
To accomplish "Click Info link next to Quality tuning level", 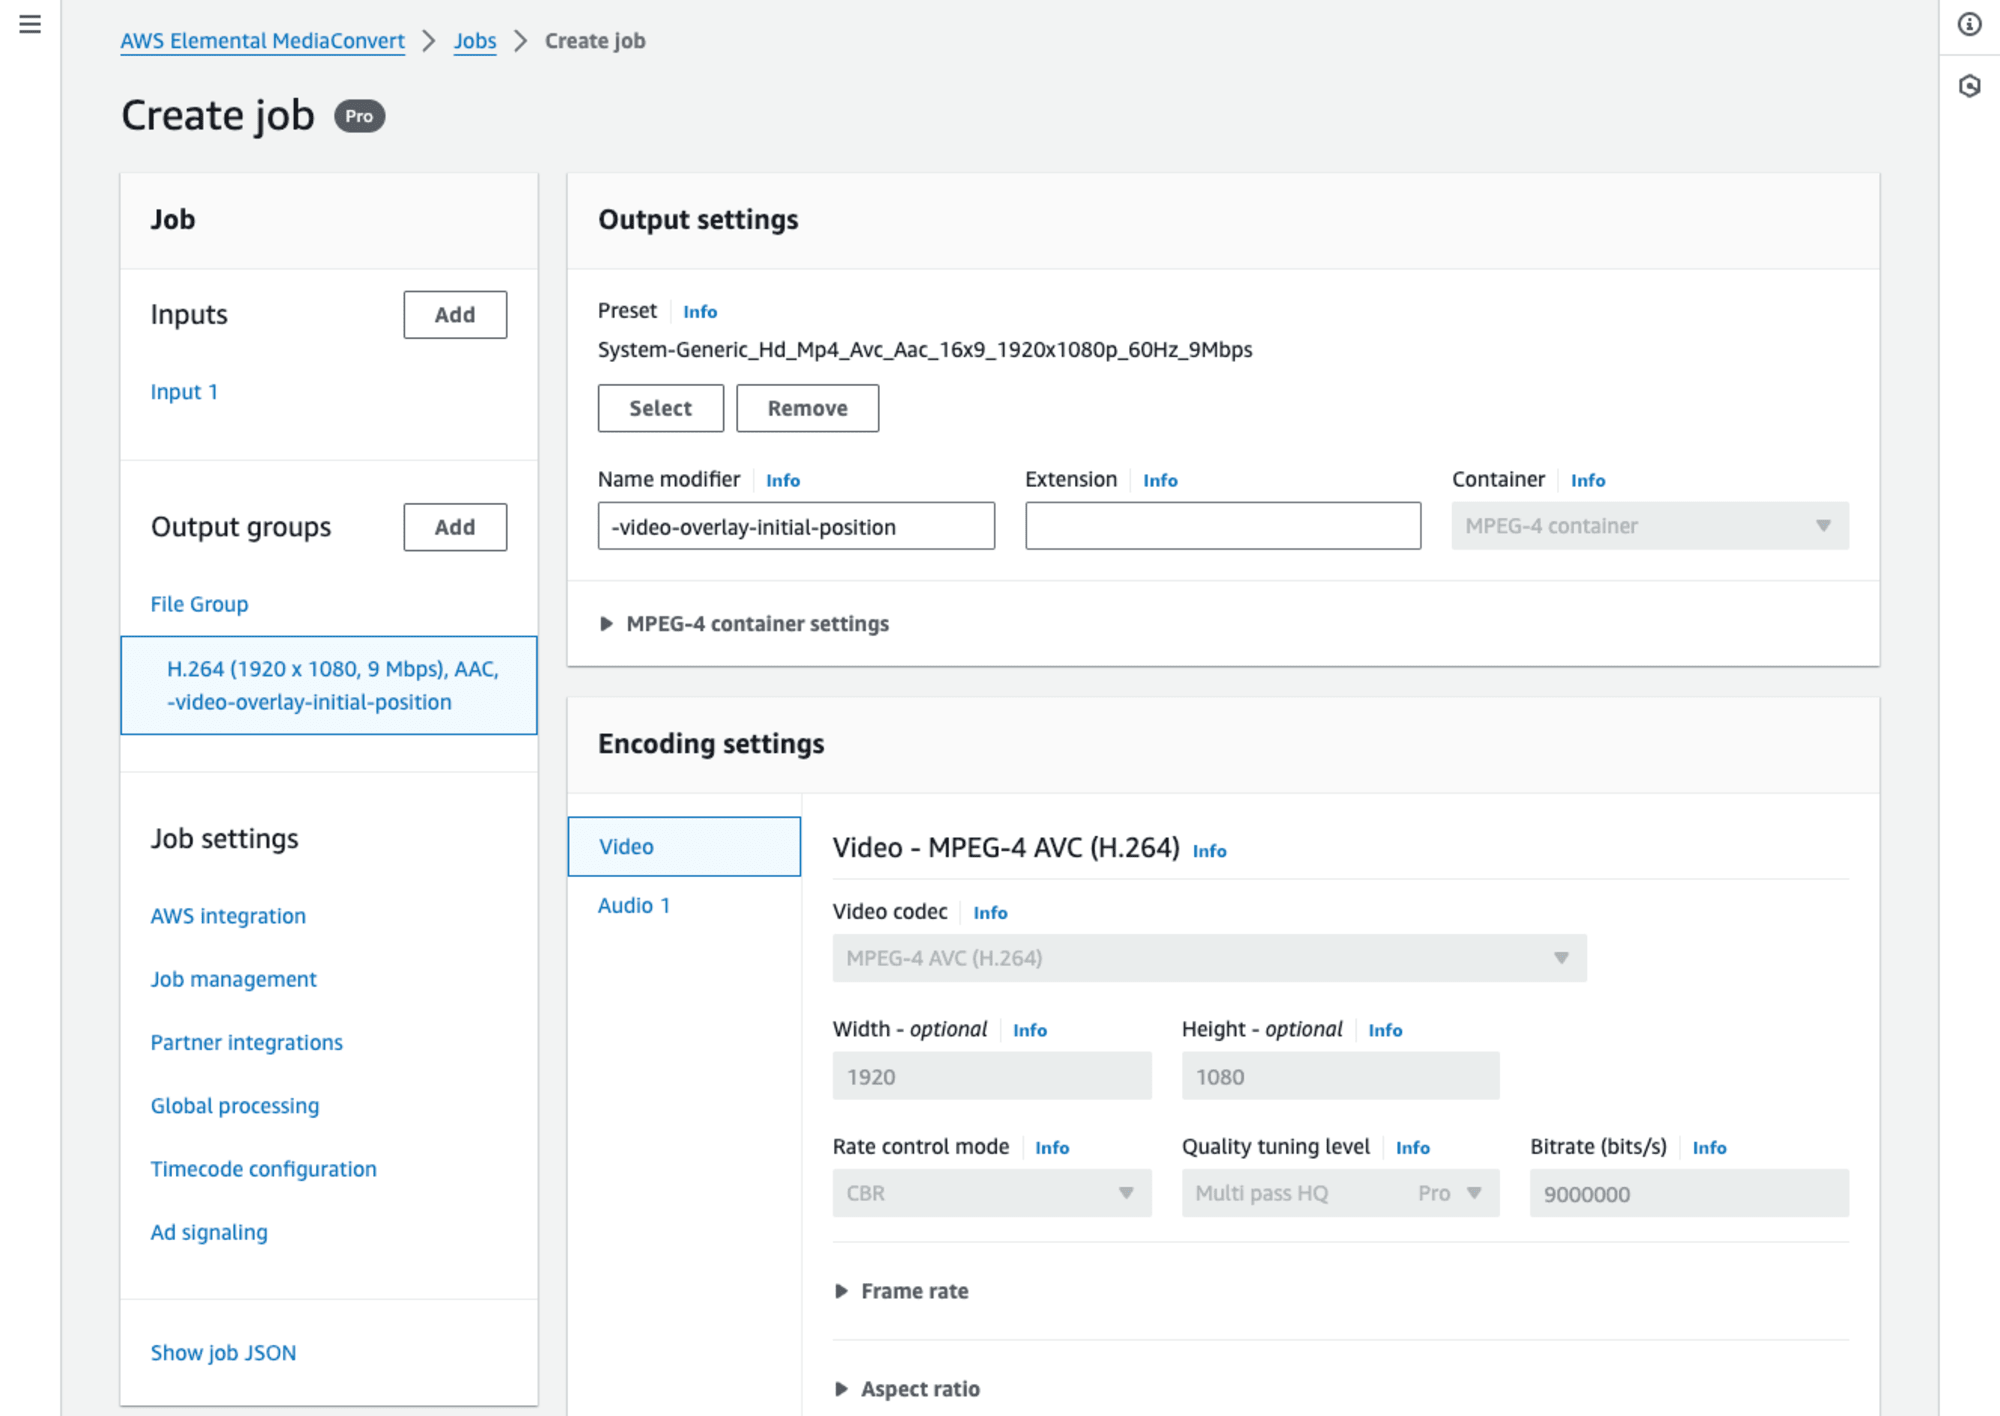I will coord(1413,1148).
